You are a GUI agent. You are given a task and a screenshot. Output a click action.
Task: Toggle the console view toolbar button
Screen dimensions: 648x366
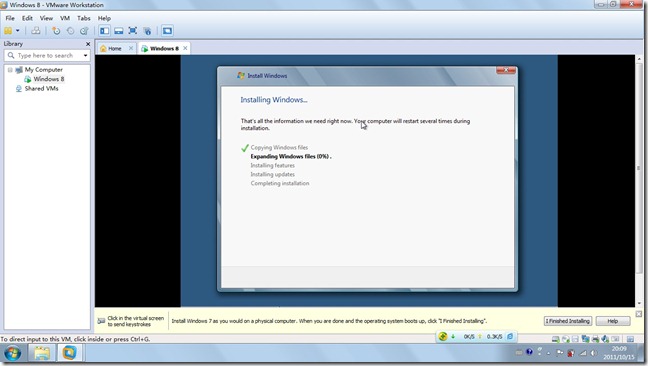pos(167,31)
